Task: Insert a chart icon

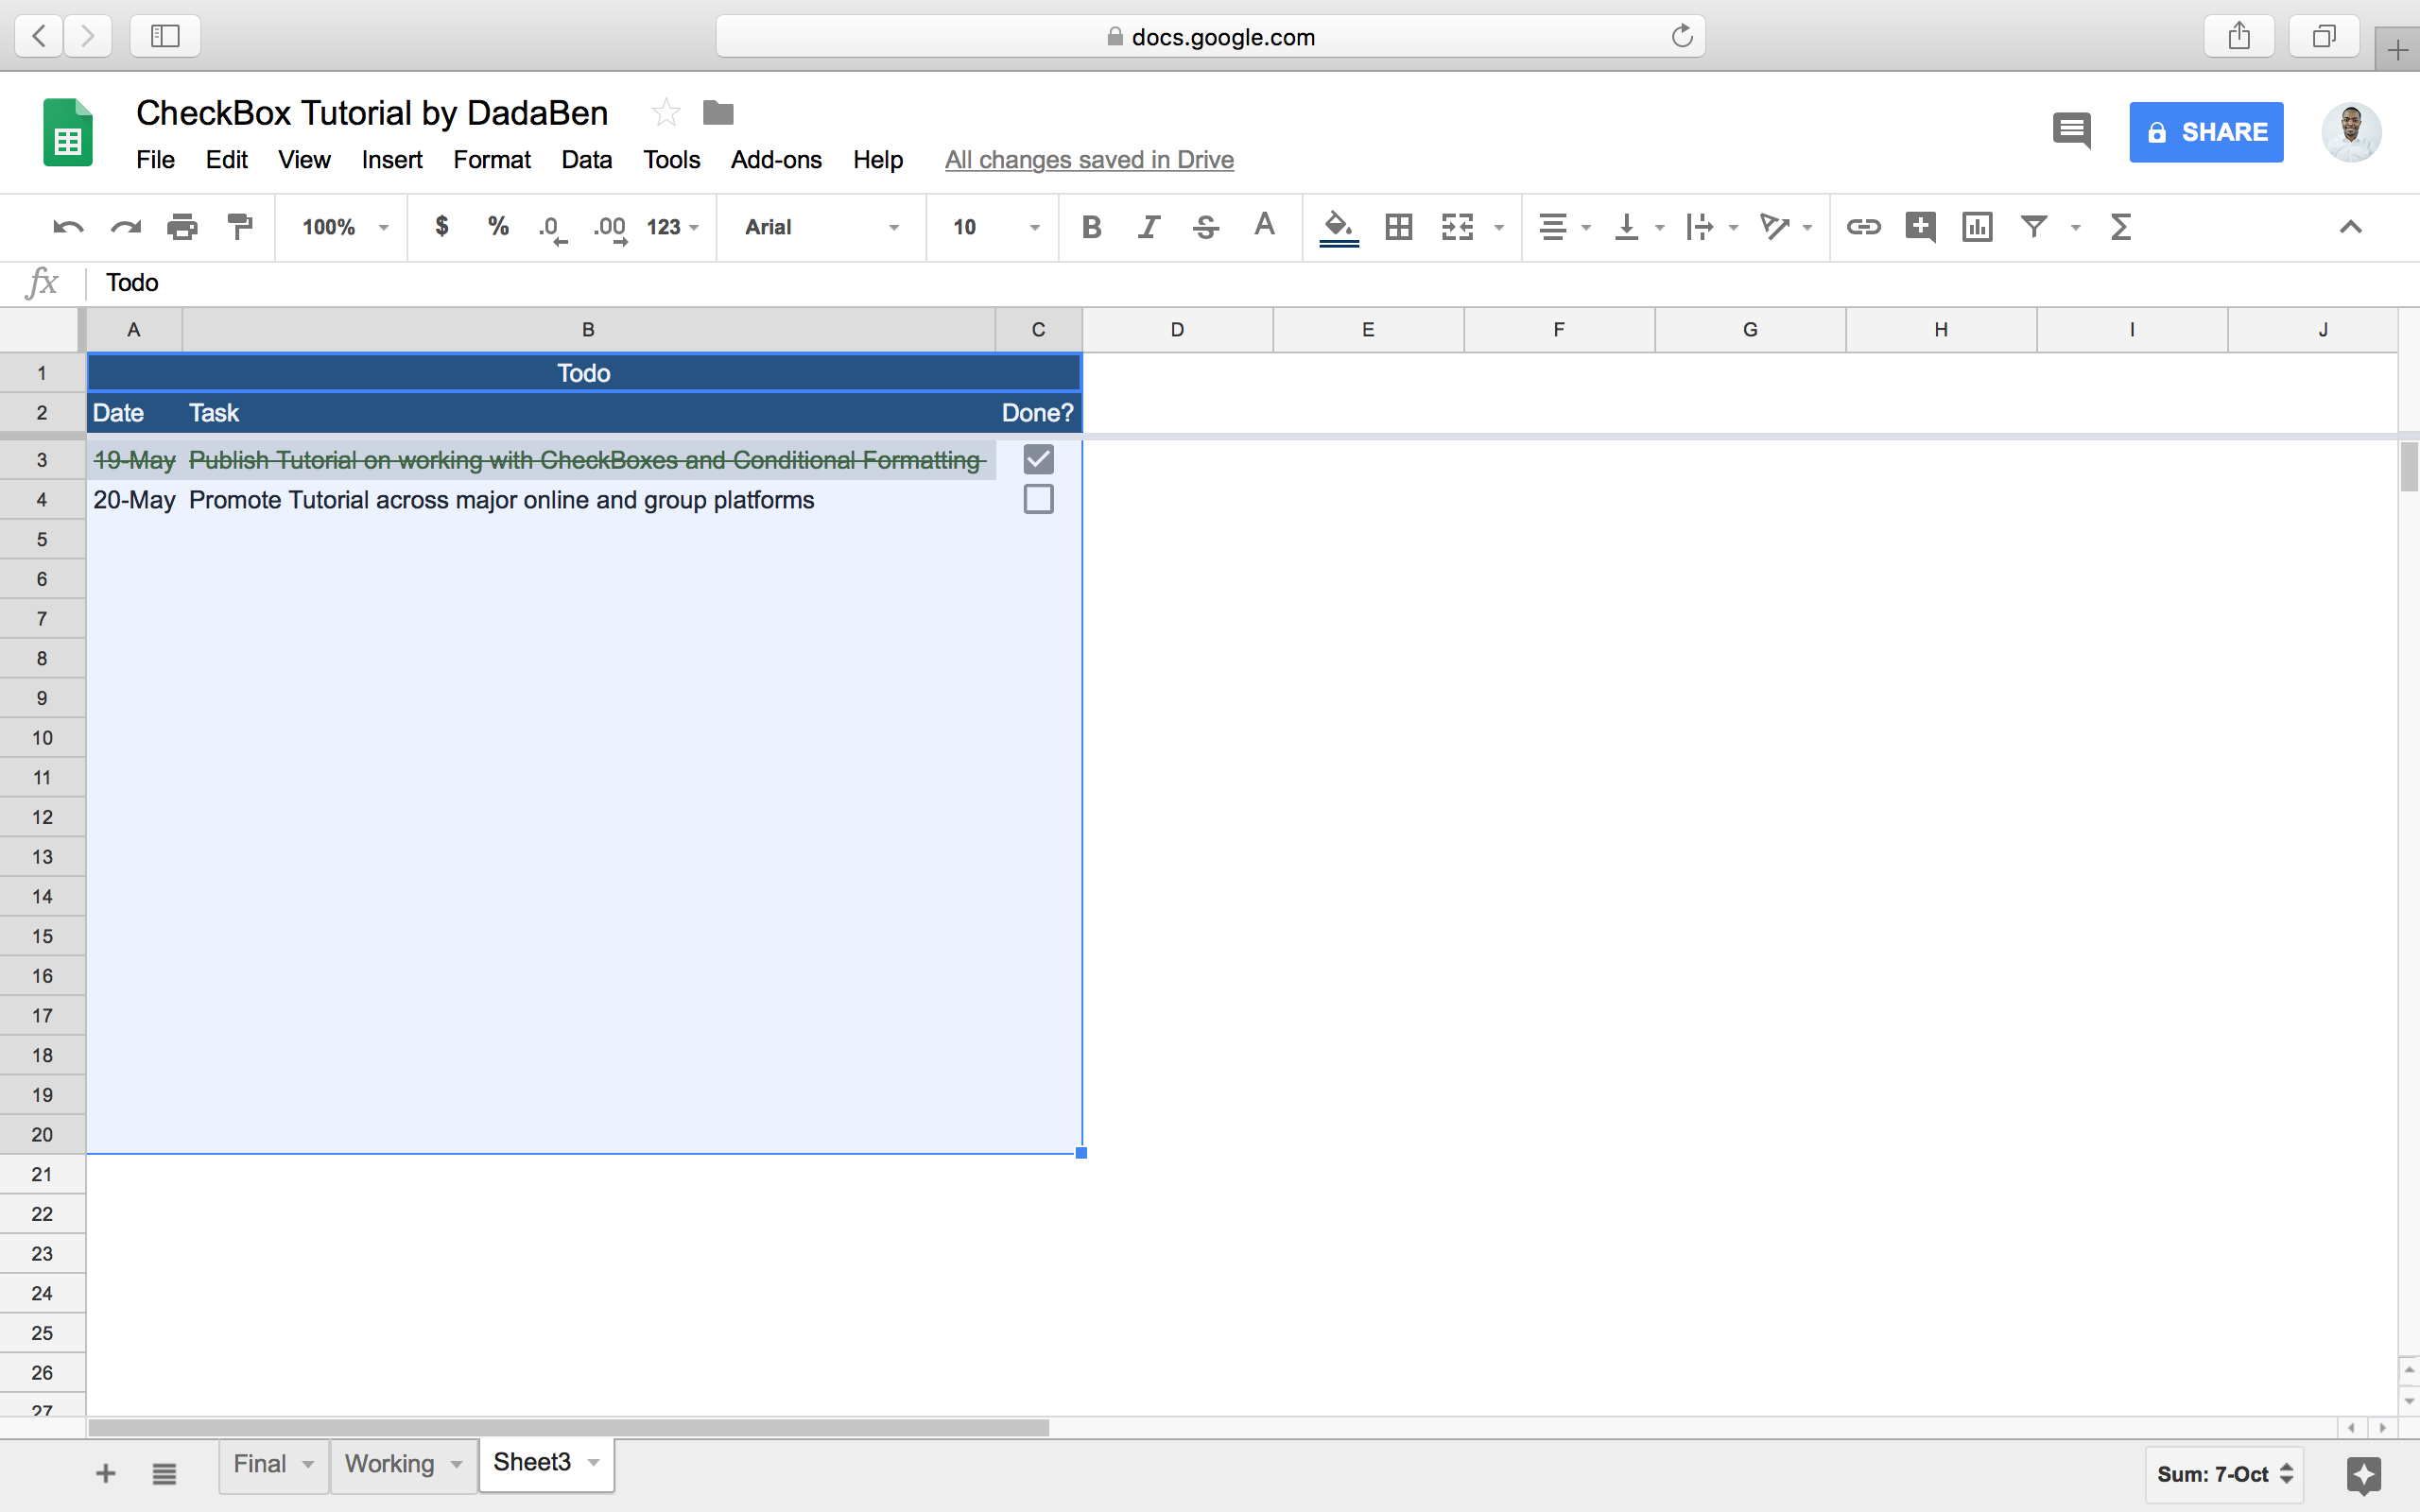Action: click(1977, 227)
